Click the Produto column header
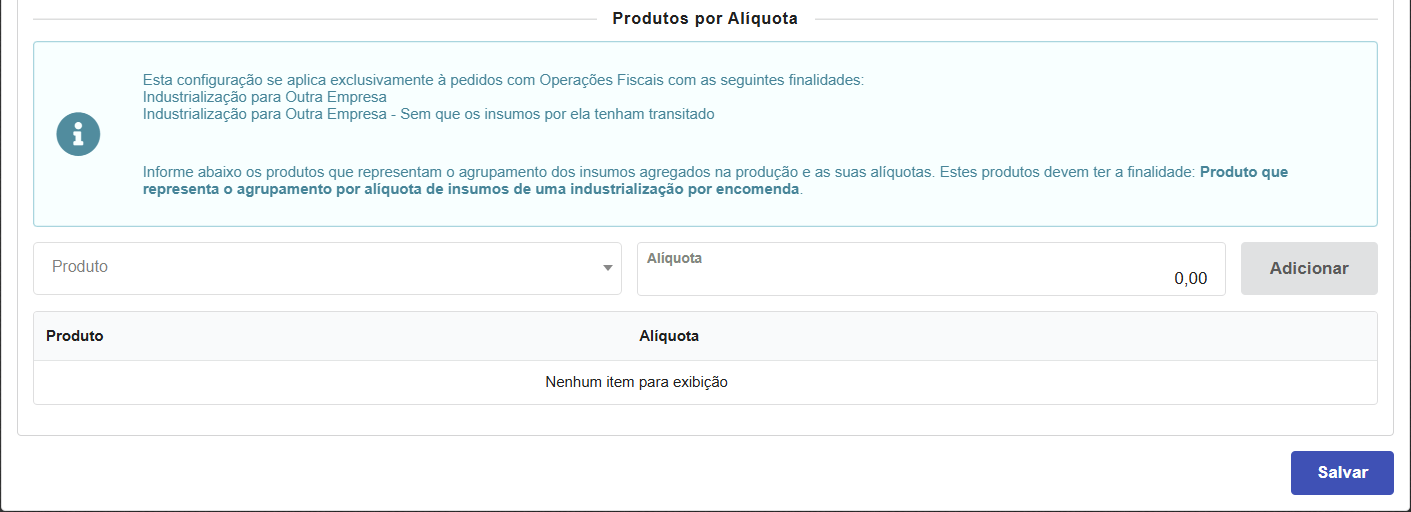The image size is (1411, 512). [75, 336]
